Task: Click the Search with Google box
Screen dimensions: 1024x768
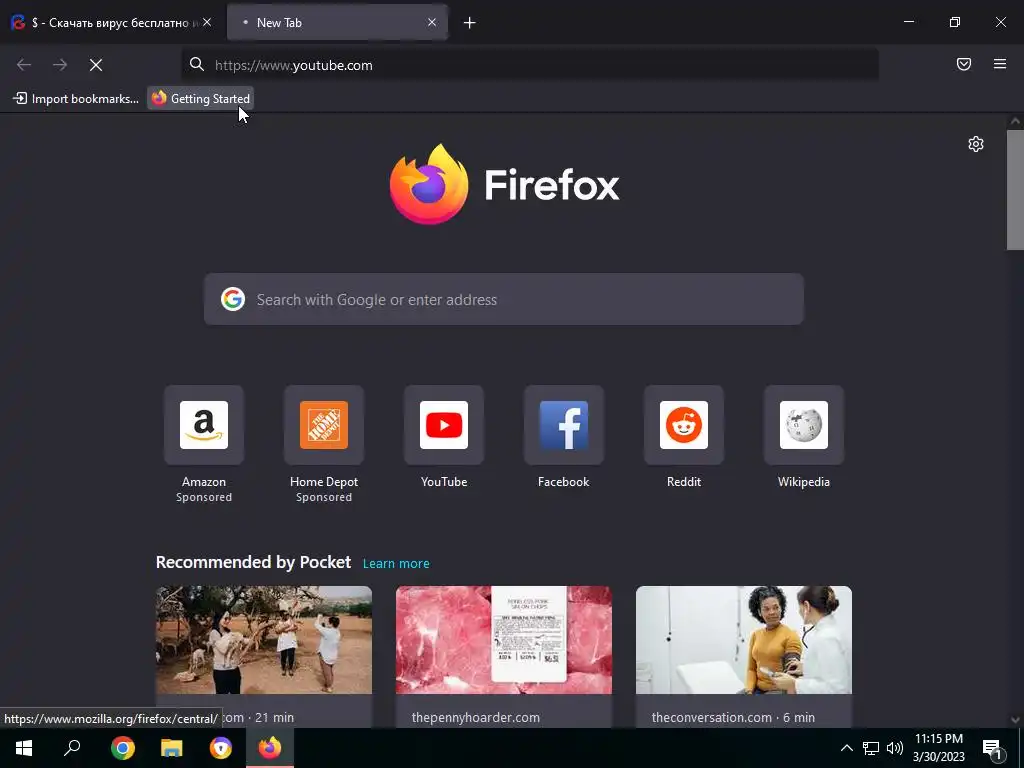Action: click(x=504, y=299)
